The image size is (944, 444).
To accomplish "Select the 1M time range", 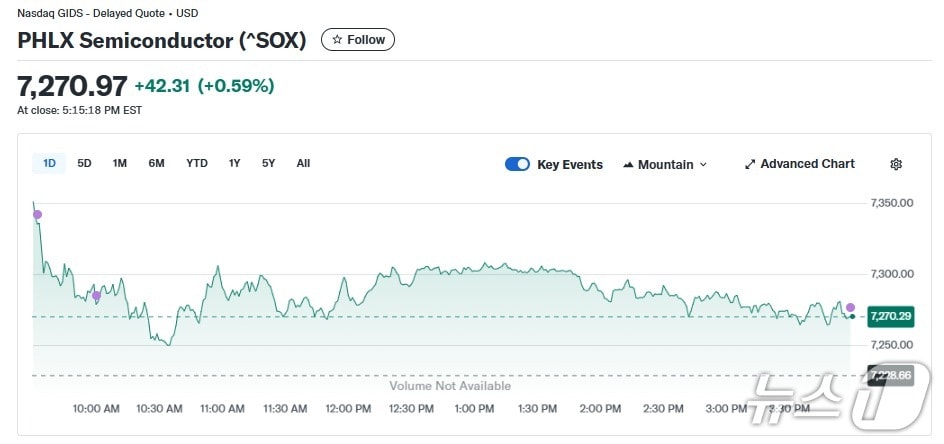I will 120,163.
